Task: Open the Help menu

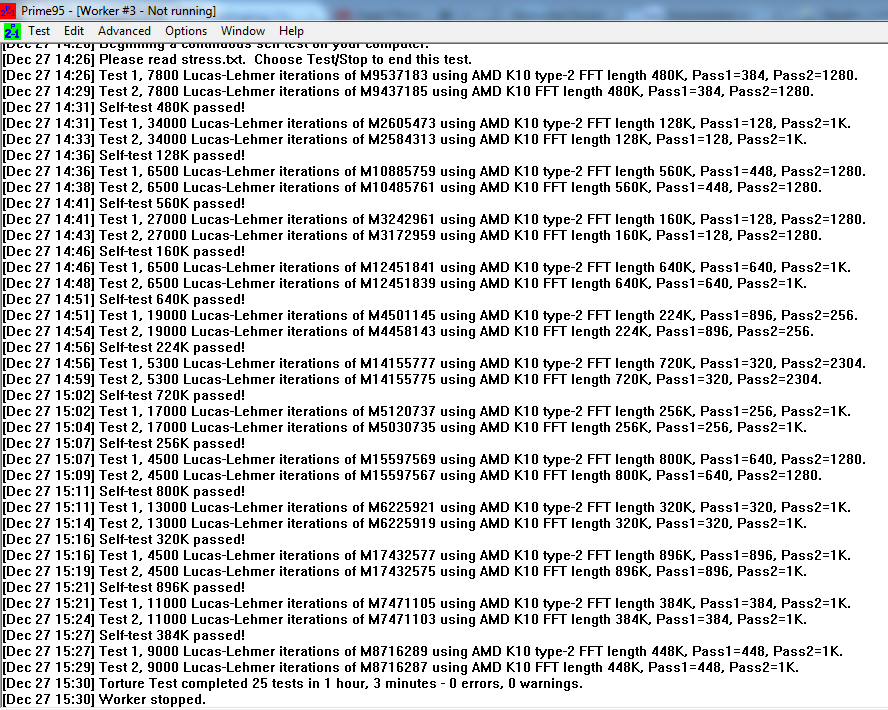Action: click(x=291, y=31)
